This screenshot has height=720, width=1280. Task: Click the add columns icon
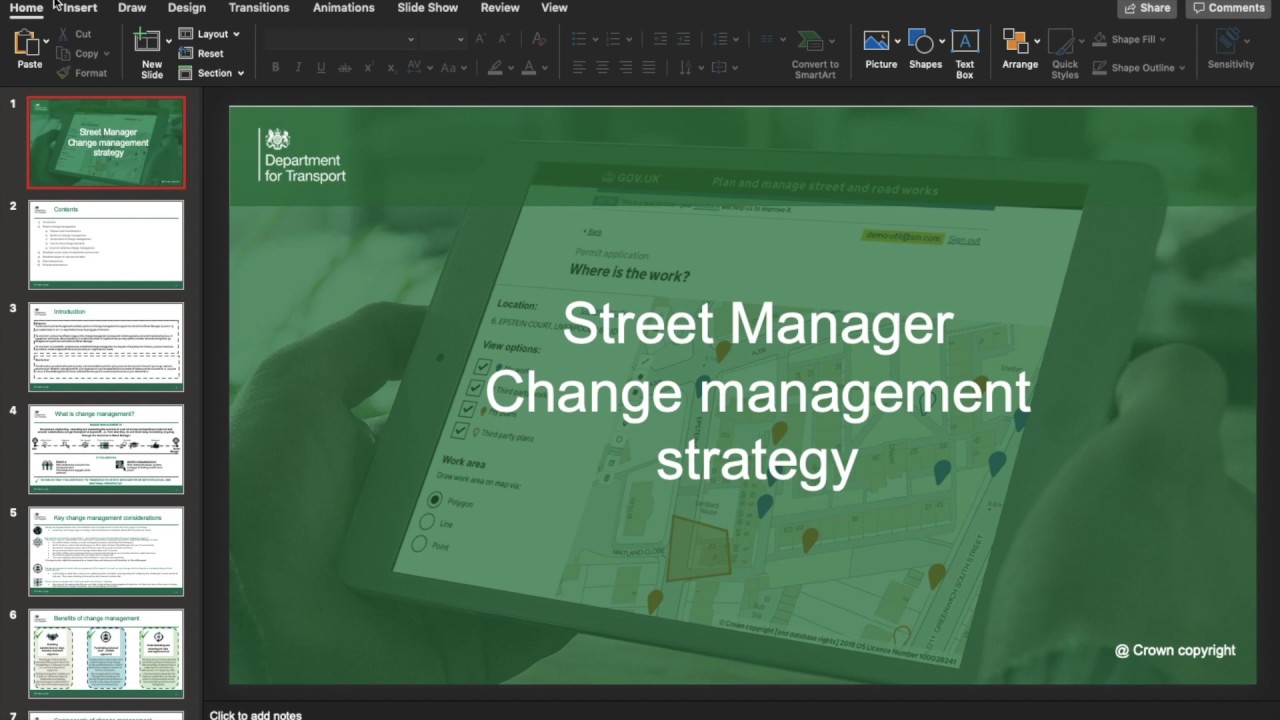[767, 39]
